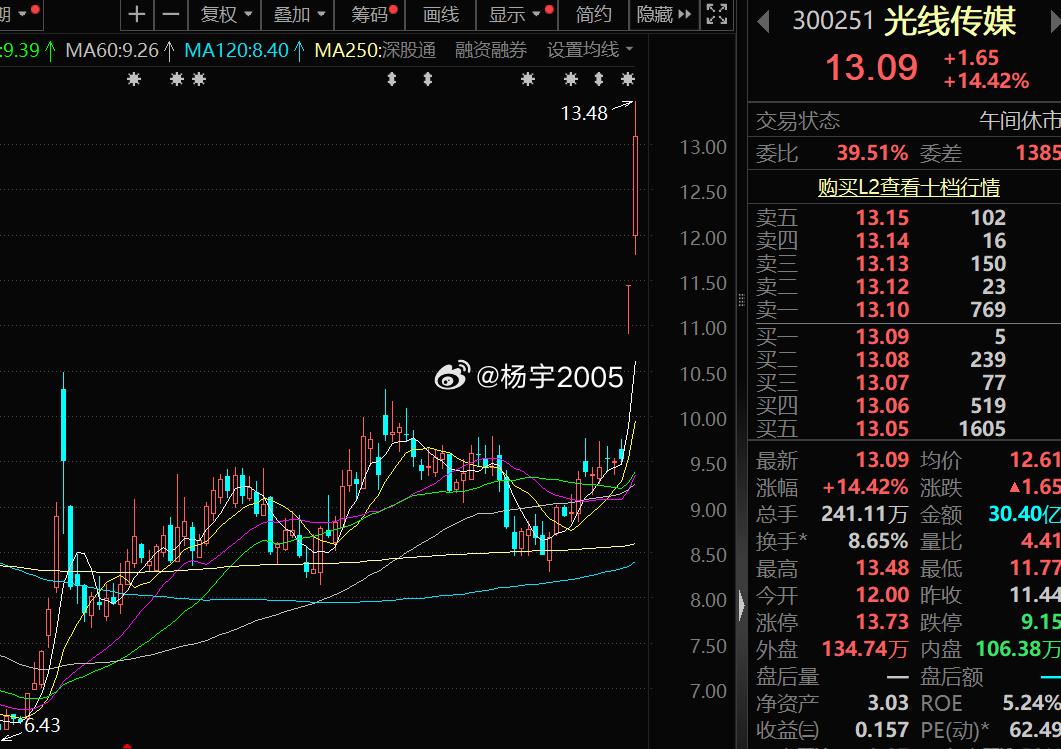The width and height of the screenshot is (1061, 749).
Task: Click 委比 value 39.51%
Action: pos(872,153)
